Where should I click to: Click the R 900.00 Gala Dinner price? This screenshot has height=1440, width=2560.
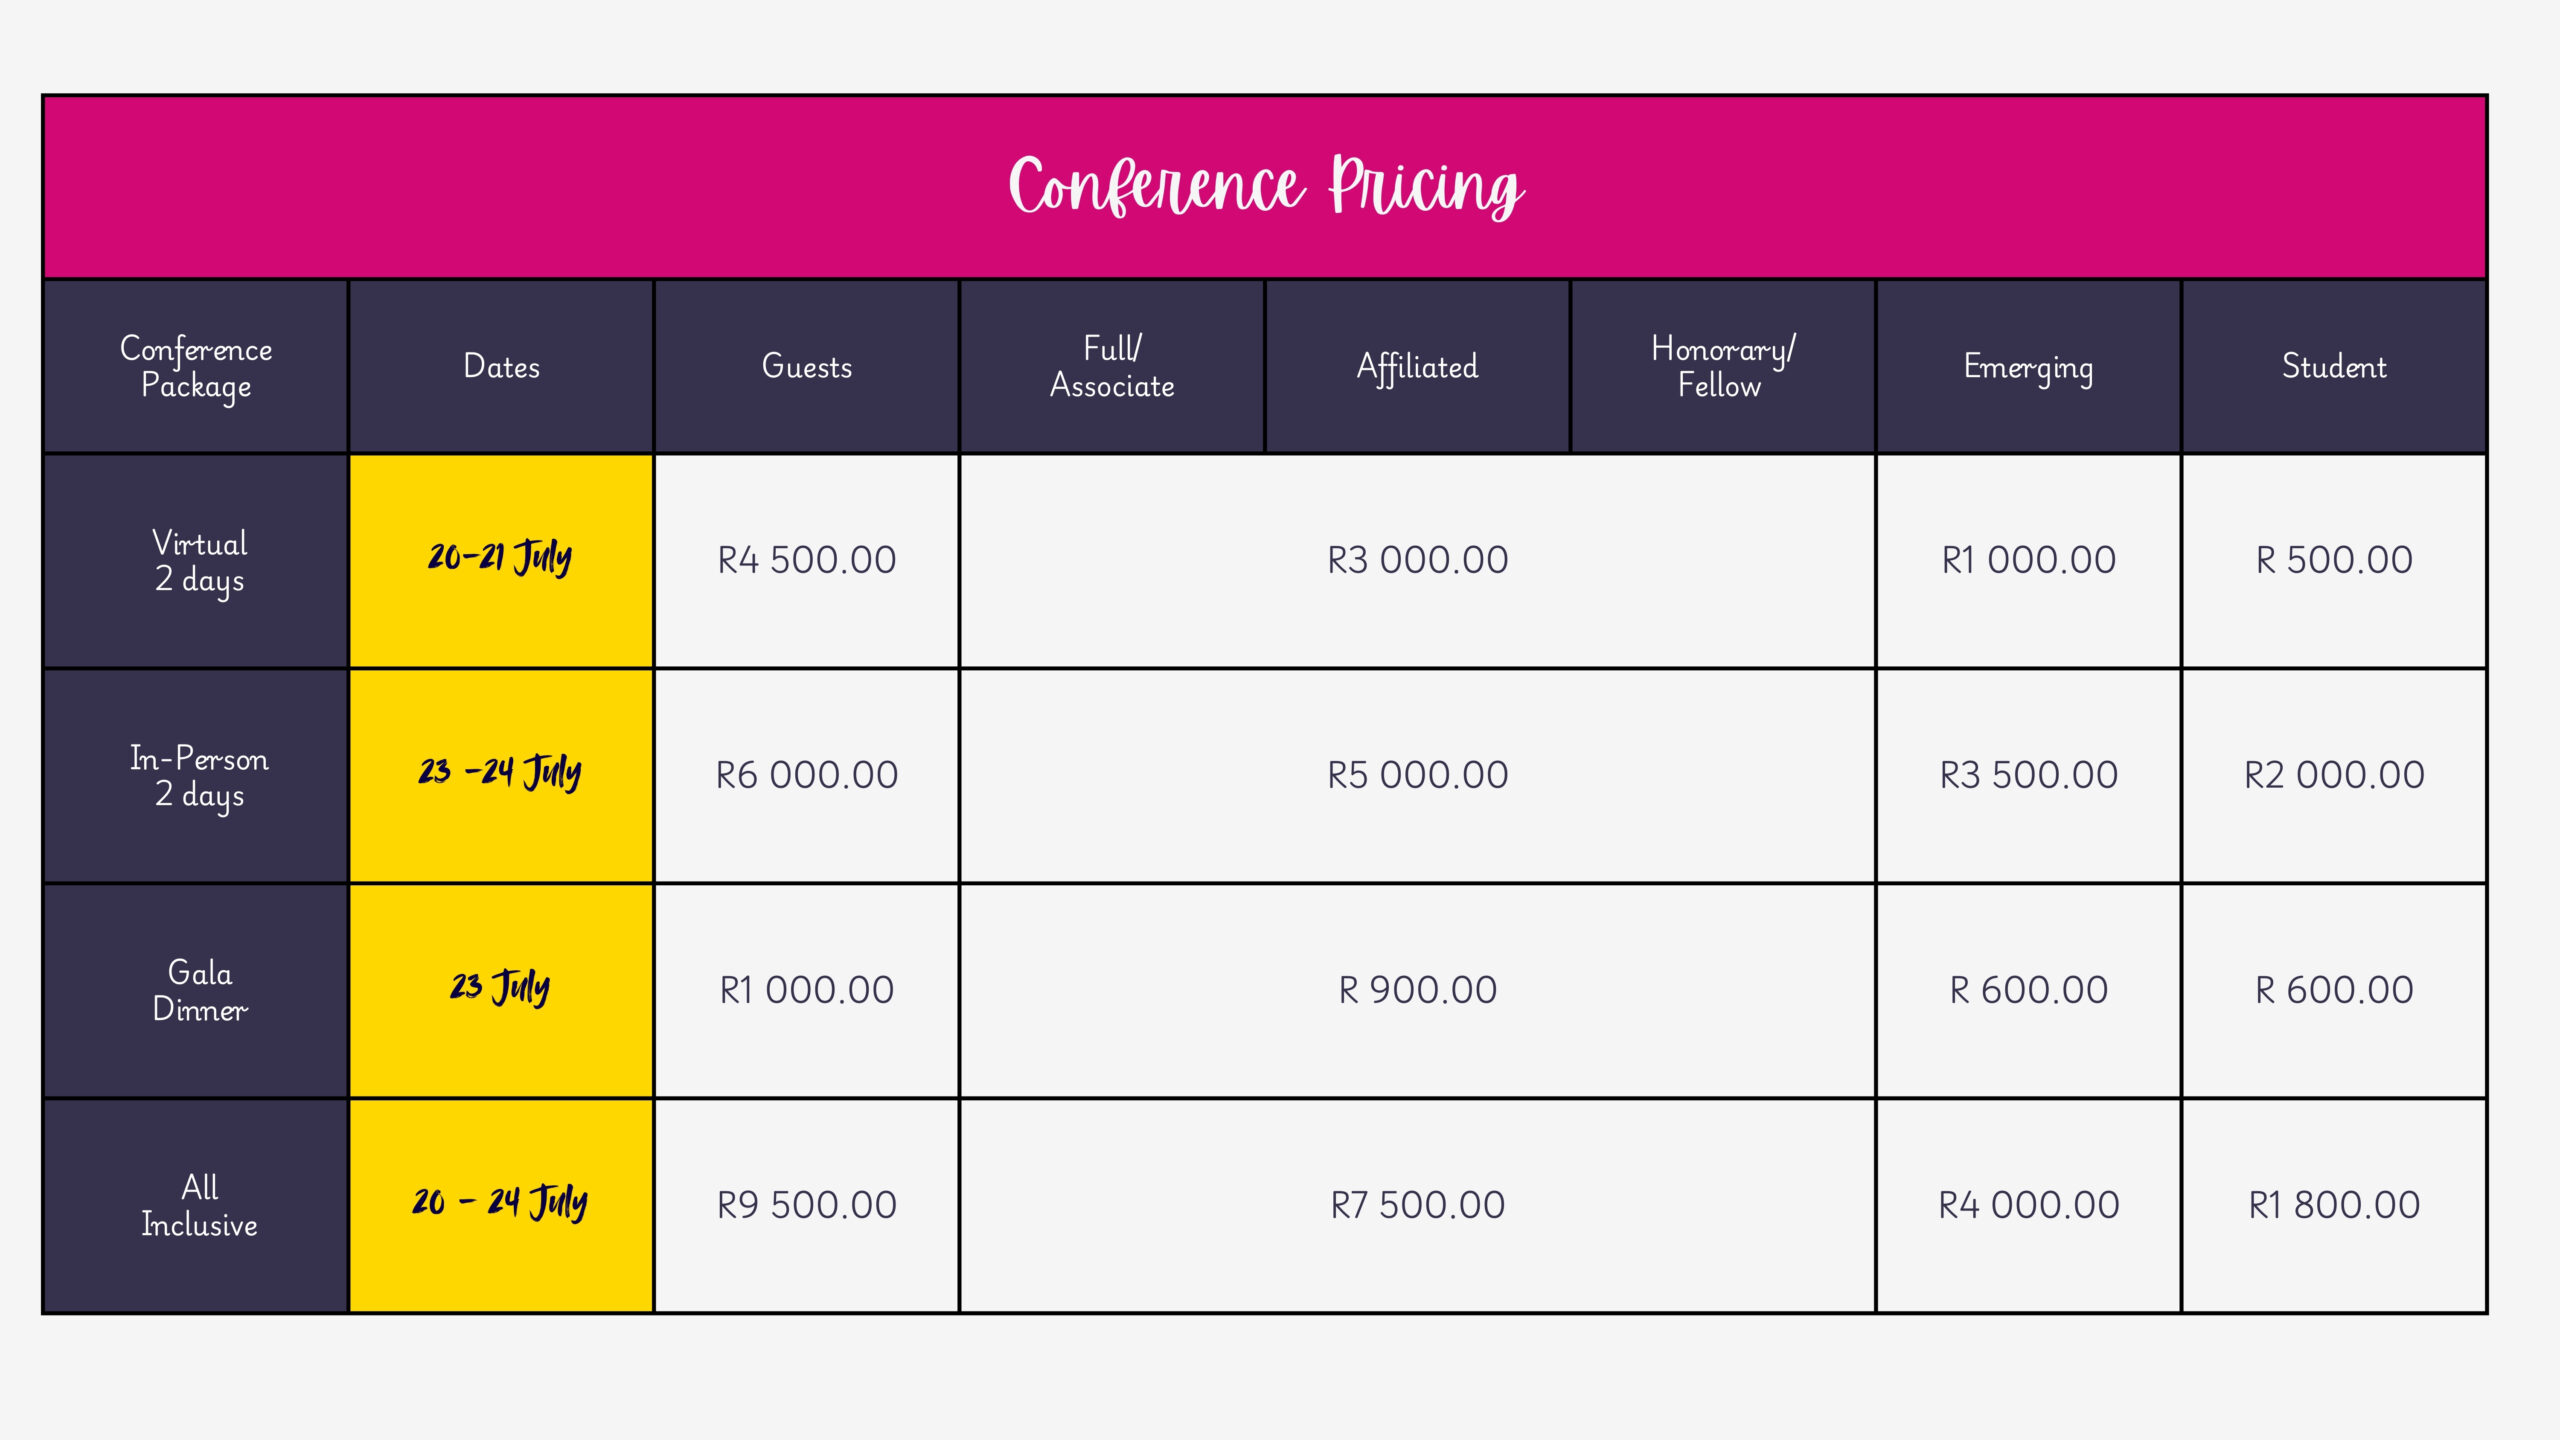(x=1418, y=991)
